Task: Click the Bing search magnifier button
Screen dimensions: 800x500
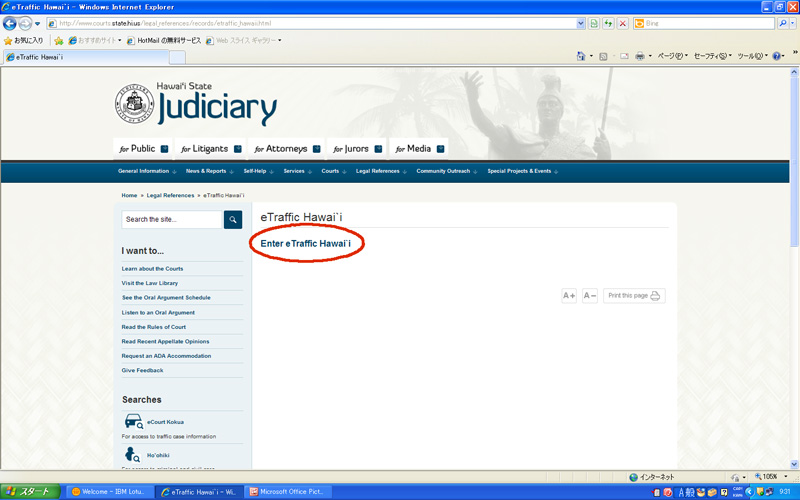Action: point(783,23)
